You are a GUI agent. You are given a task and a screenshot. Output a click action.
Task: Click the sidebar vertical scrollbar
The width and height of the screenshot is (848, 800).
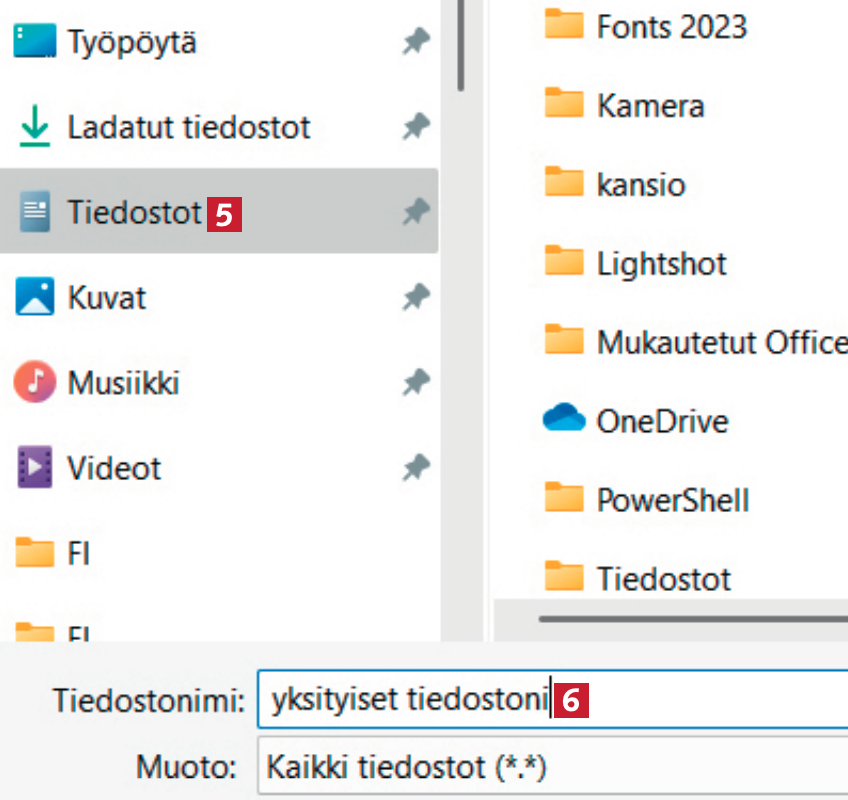click(x=460, y=45)
